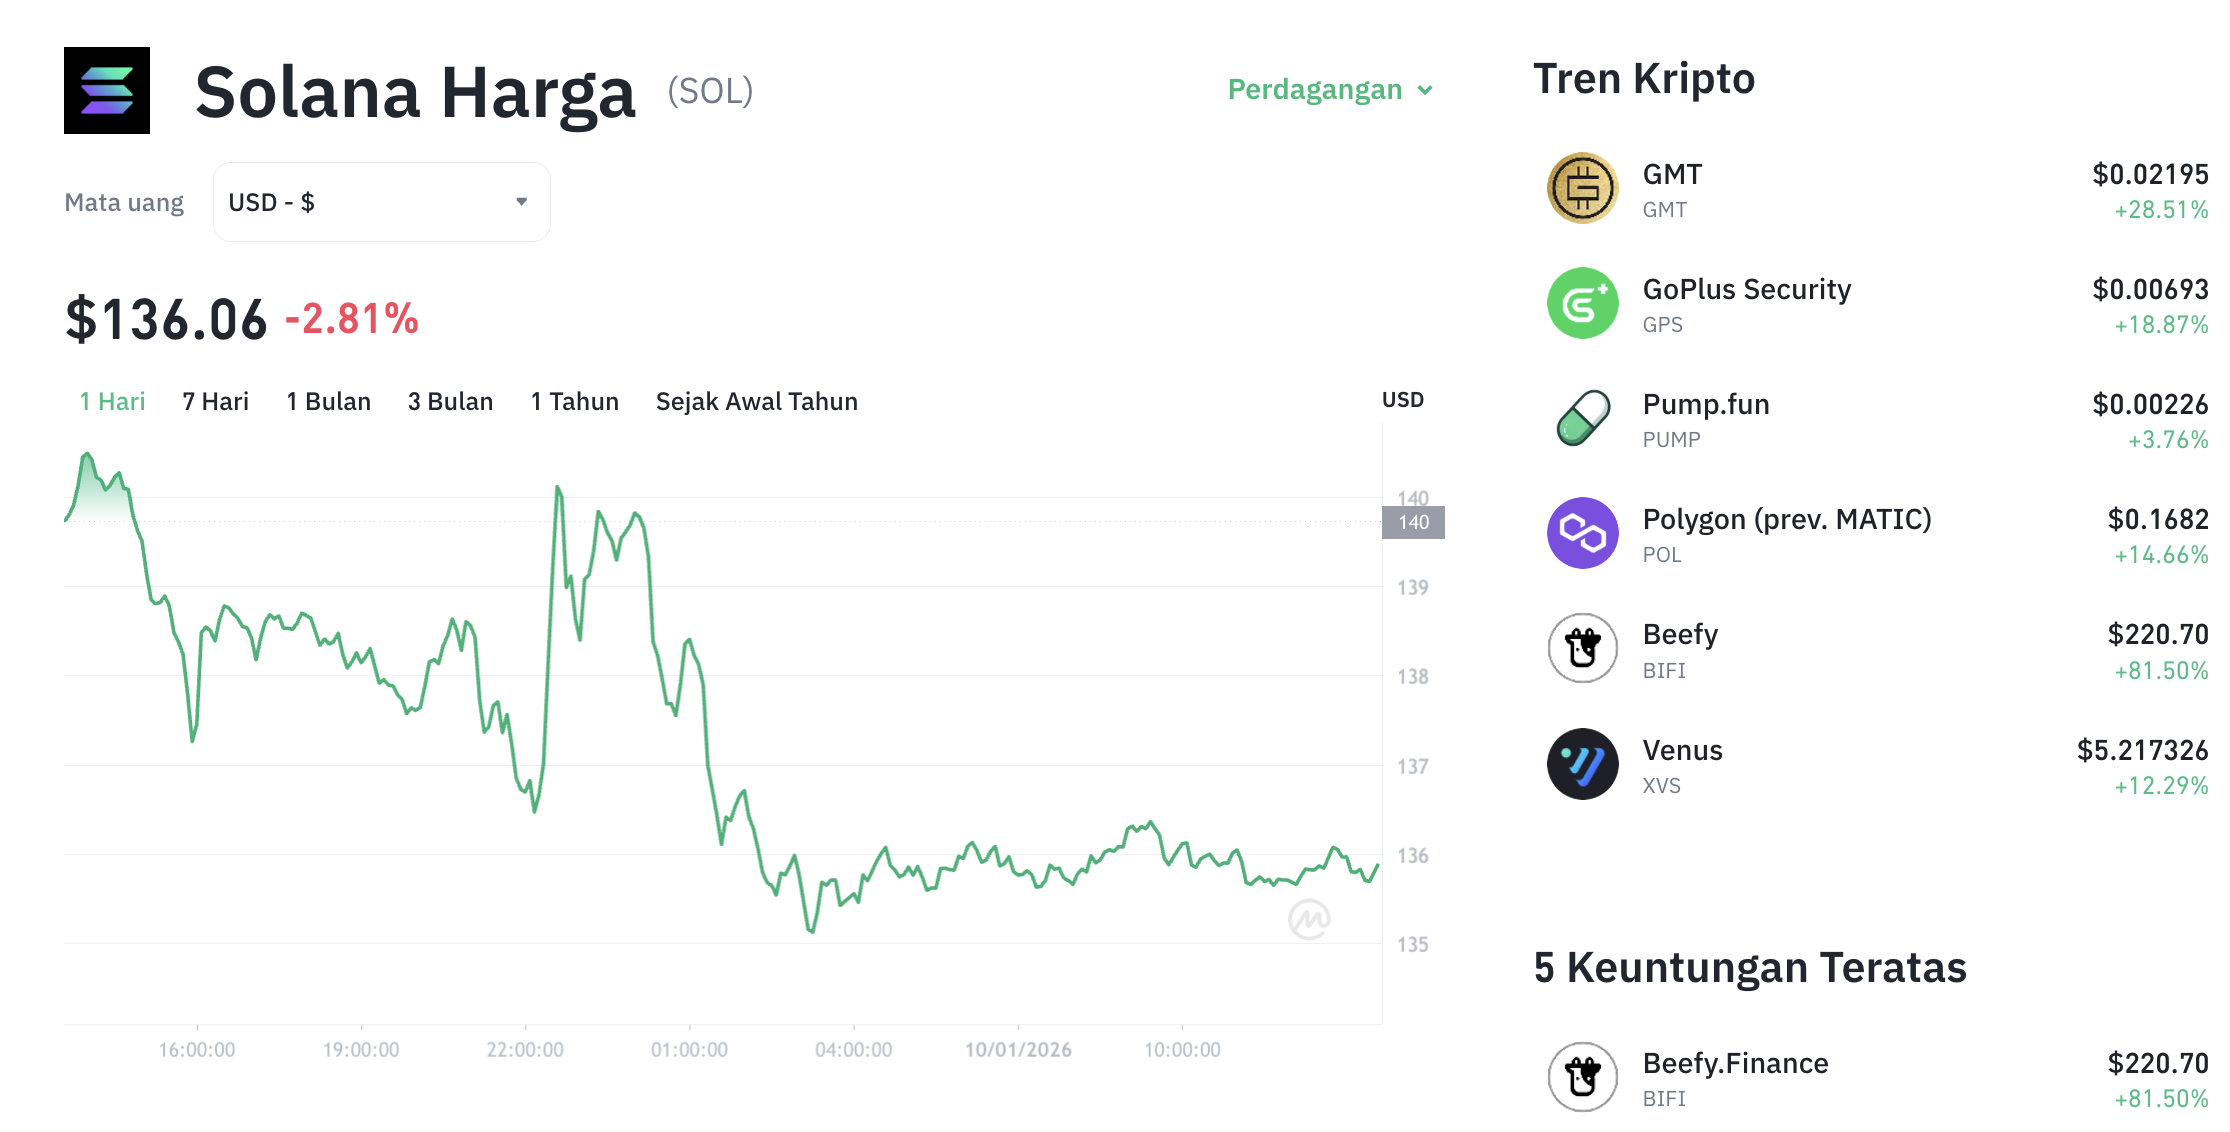The image size is (2230, 1132).
Task: Click the Solana logo icon
Action: pos(107,90)
